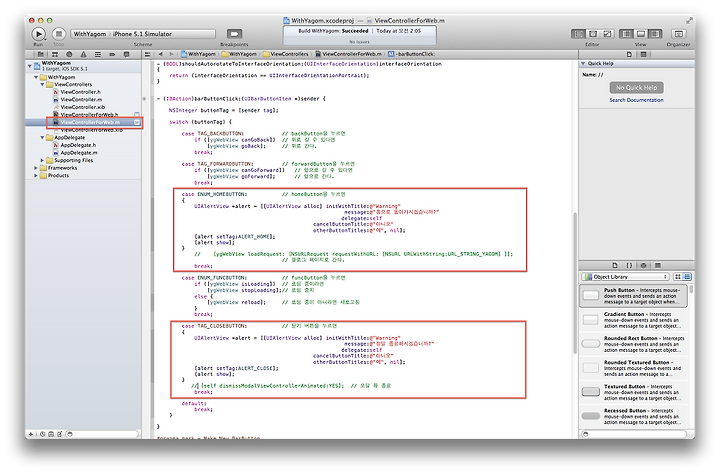This screenshot has width=720, height=474.
Task: Open the related files menu in jump bar
Action: click(147, 54)
